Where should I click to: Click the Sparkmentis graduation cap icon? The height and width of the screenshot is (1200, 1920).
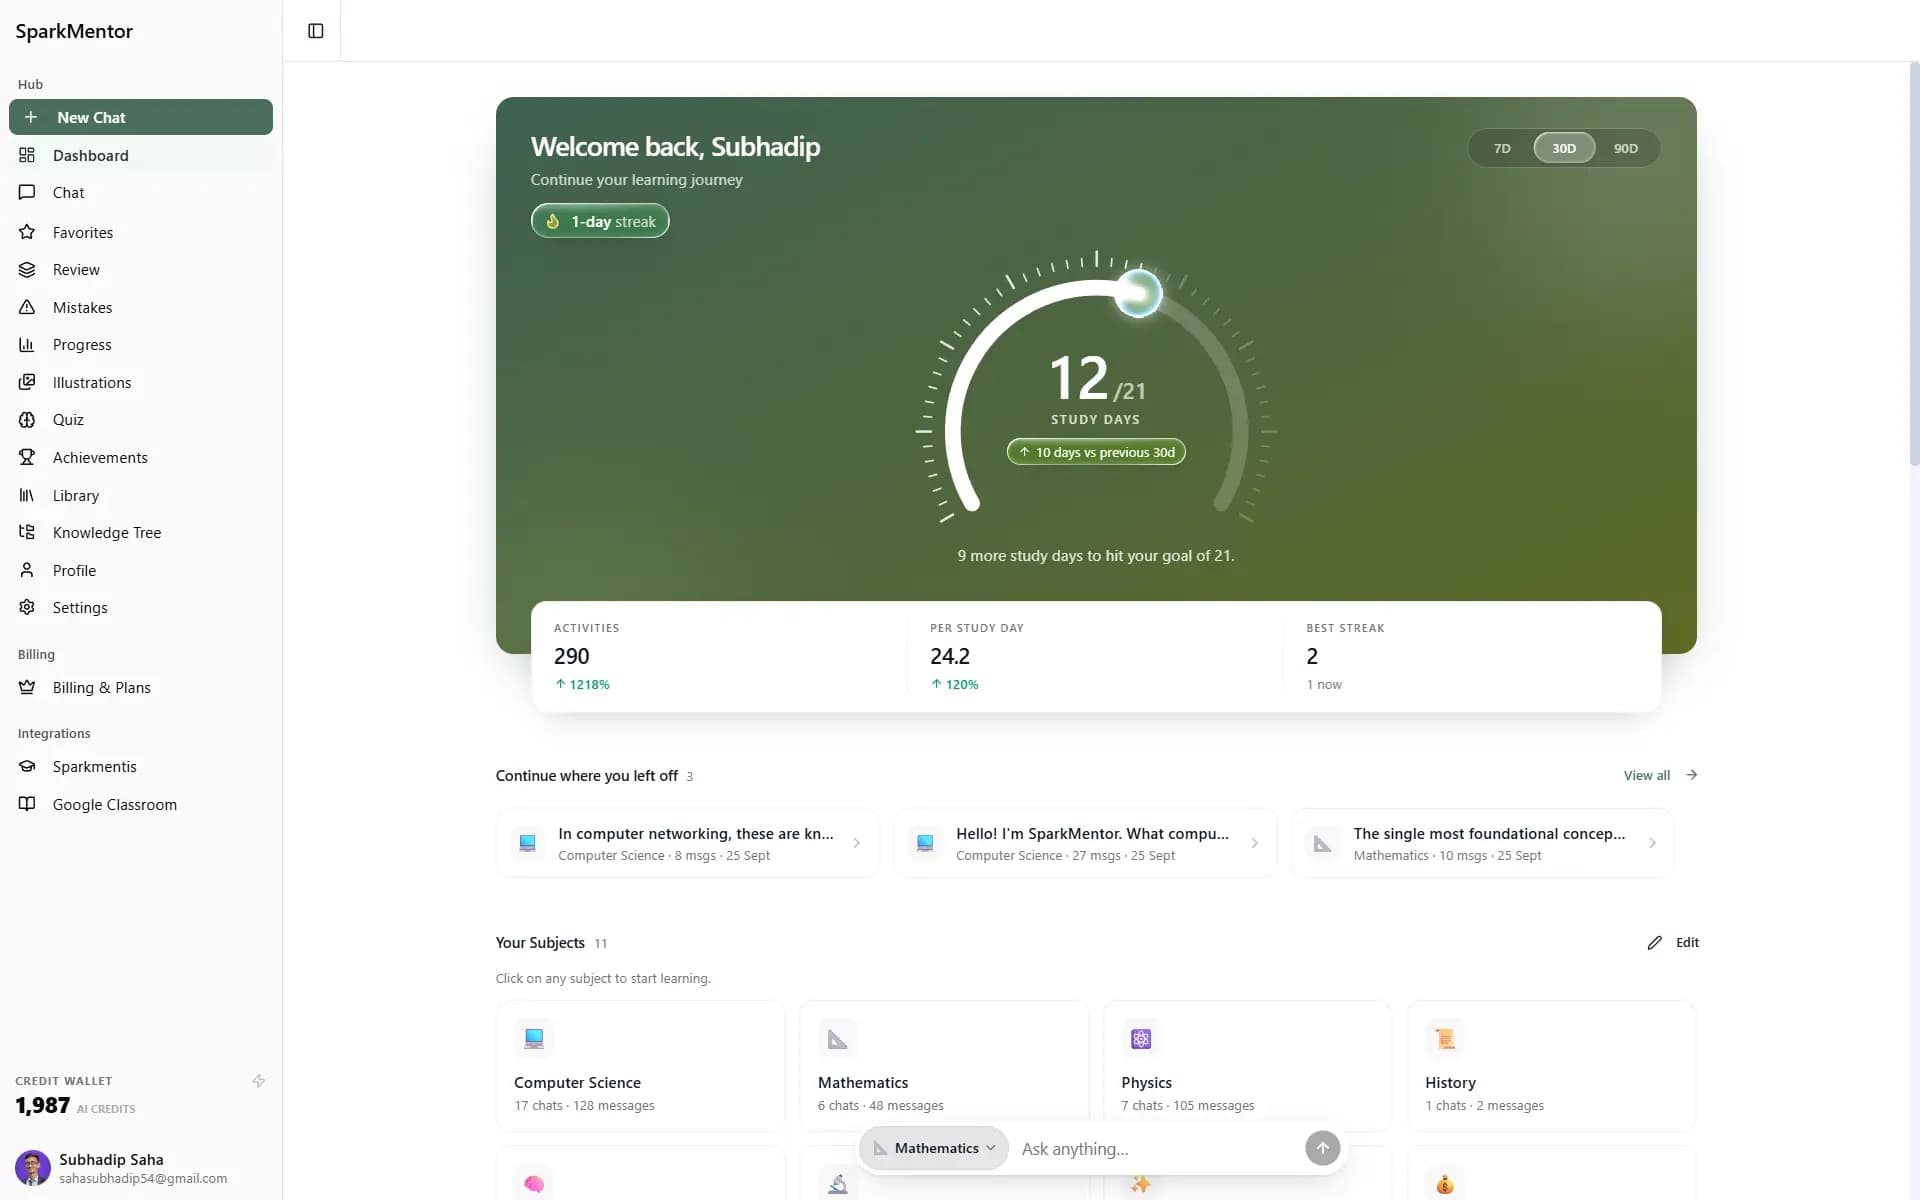[27, 766]
